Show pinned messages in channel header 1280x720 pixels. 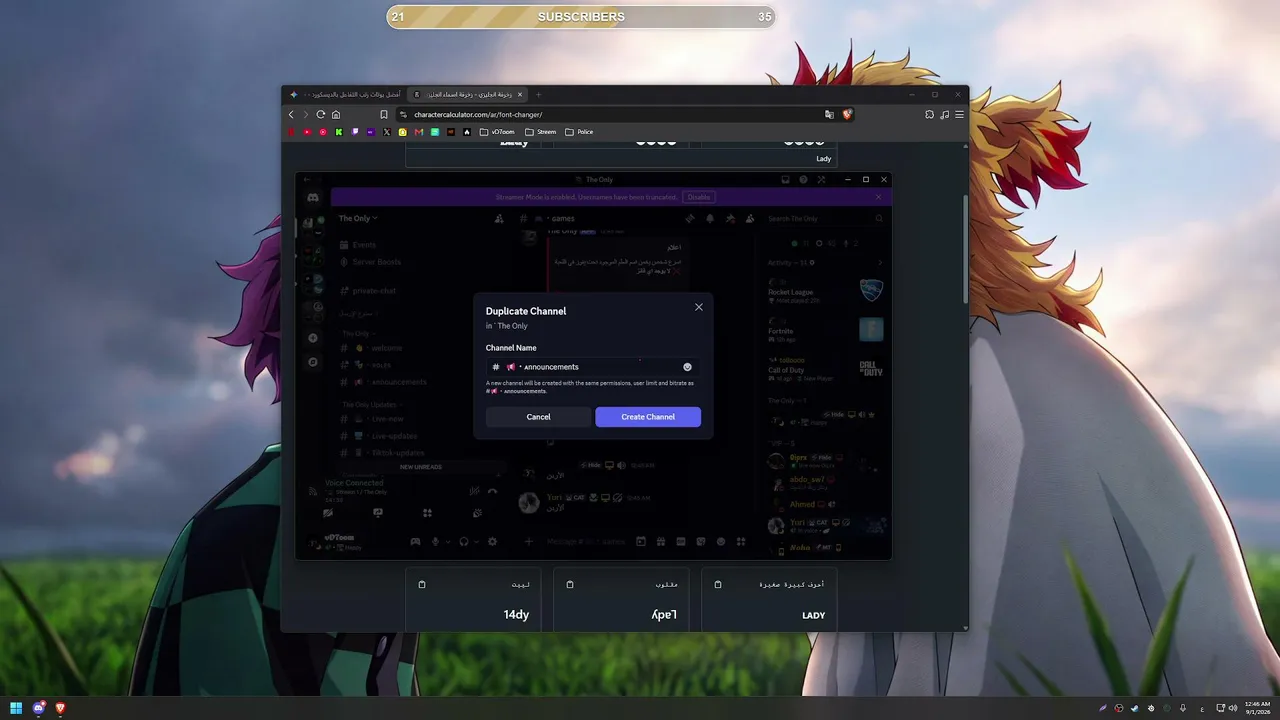(730, 218)
